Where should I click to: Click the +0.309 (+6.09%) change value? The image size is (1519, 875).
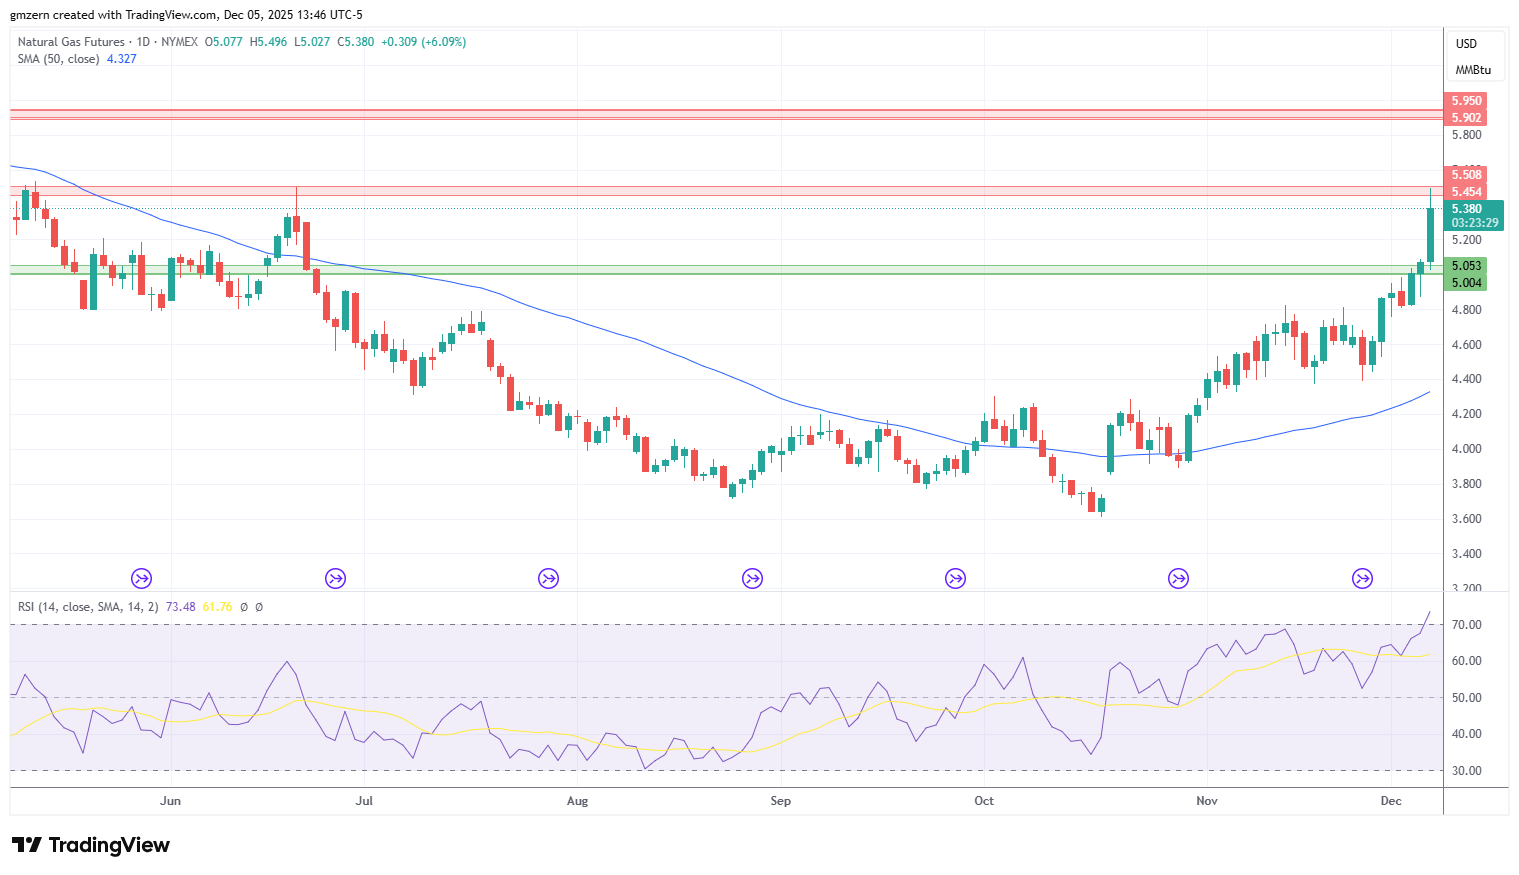click(x=424, y=42)
